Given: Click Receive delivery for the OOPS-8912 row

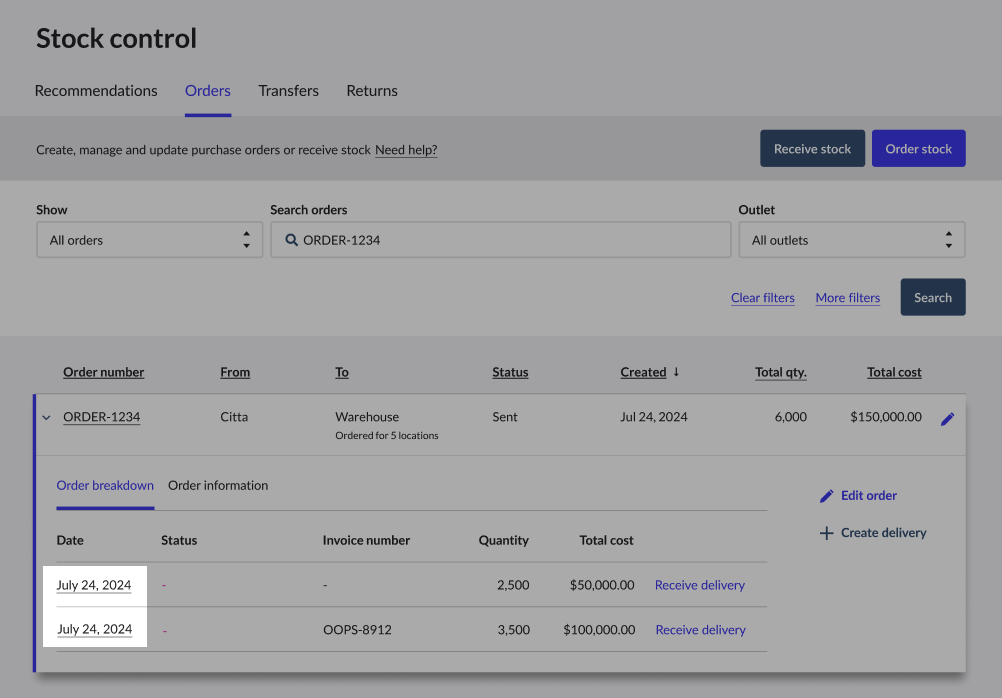Looking at the screenshot, I should [x=700, y=630].
